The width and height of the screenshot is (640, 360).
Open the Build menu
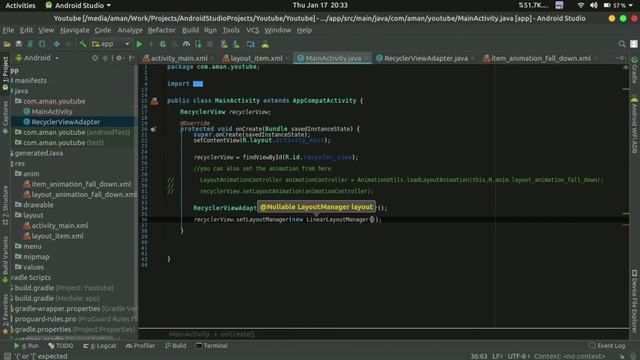pos(190,30)
